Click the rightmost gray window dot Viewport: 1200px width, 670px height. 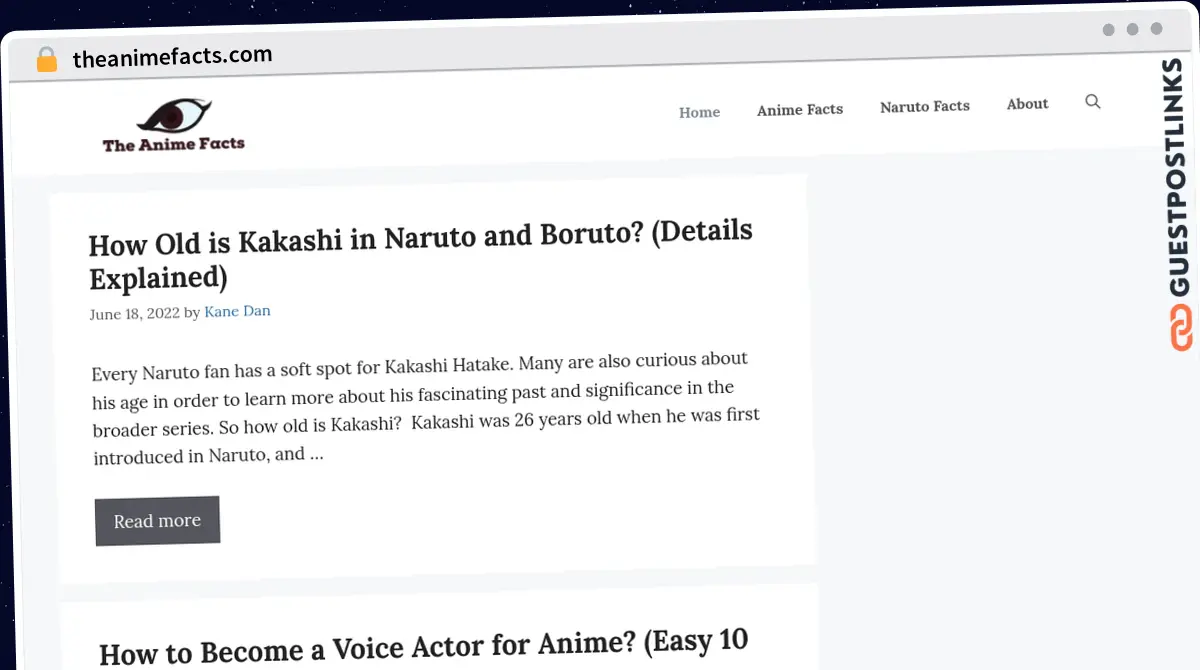(1156, 30)
